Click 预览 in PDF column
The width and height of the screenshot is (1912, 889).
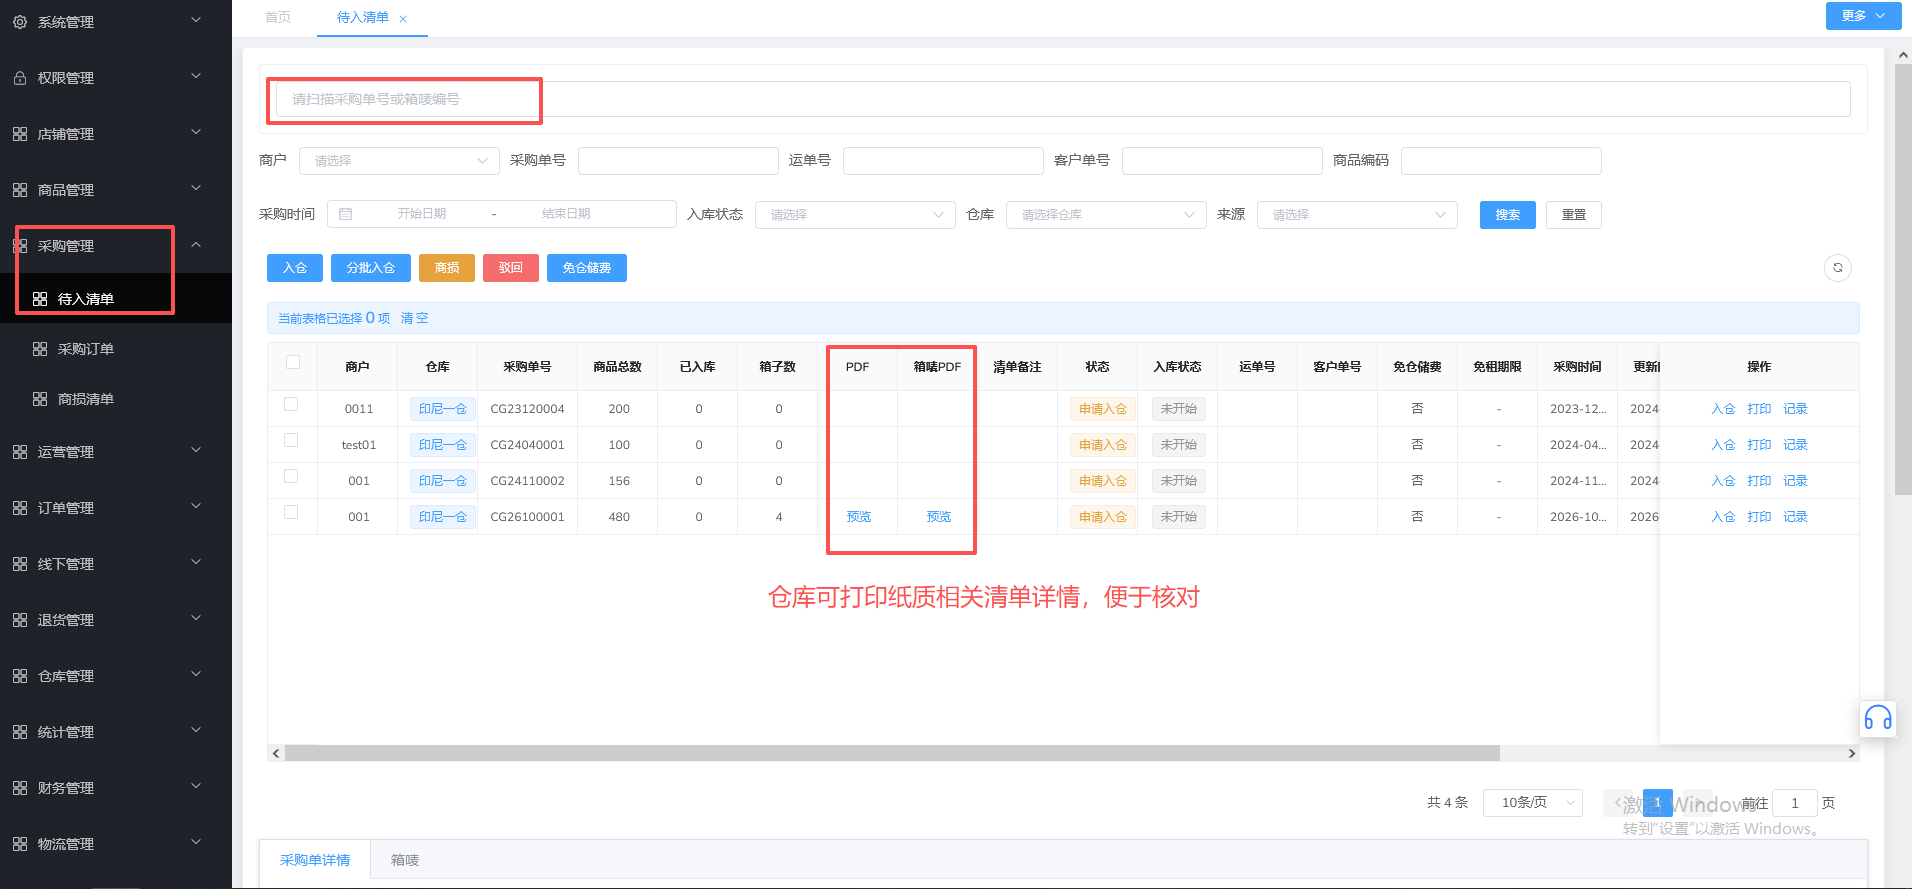click(x=858, y=516)
